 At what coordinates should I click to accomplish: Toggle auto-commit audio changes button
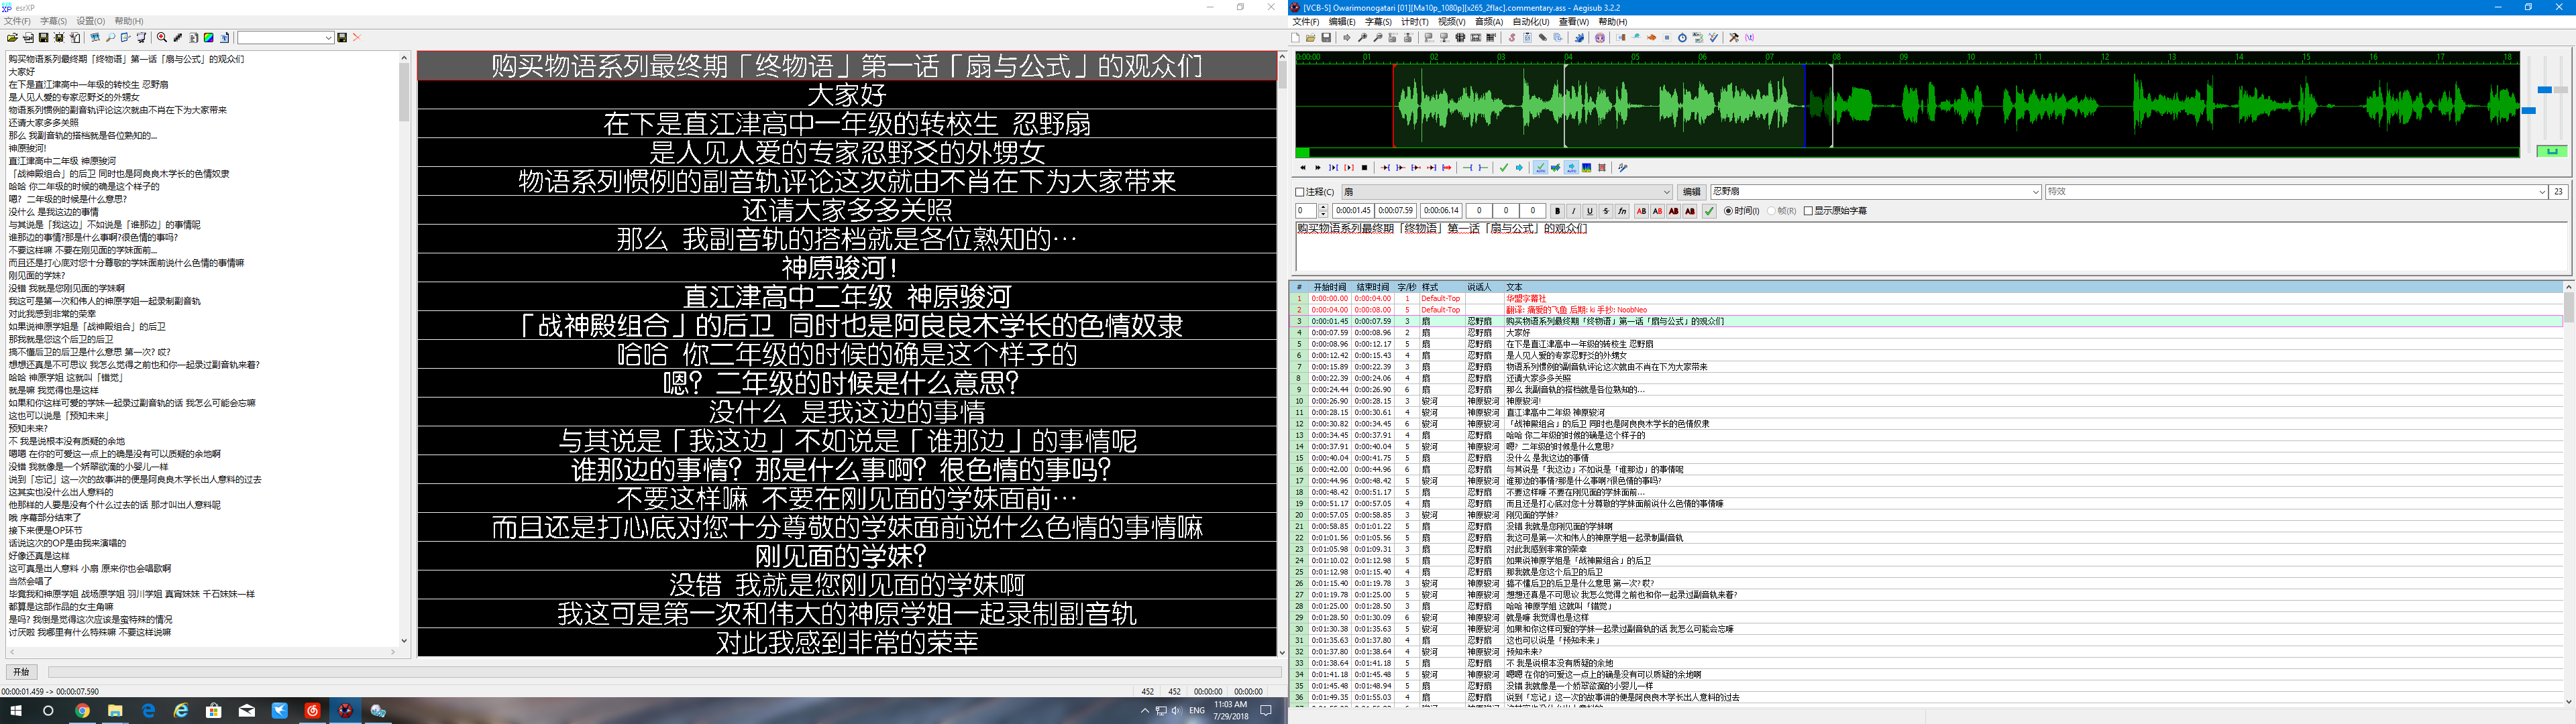[x=1541, y=168]
